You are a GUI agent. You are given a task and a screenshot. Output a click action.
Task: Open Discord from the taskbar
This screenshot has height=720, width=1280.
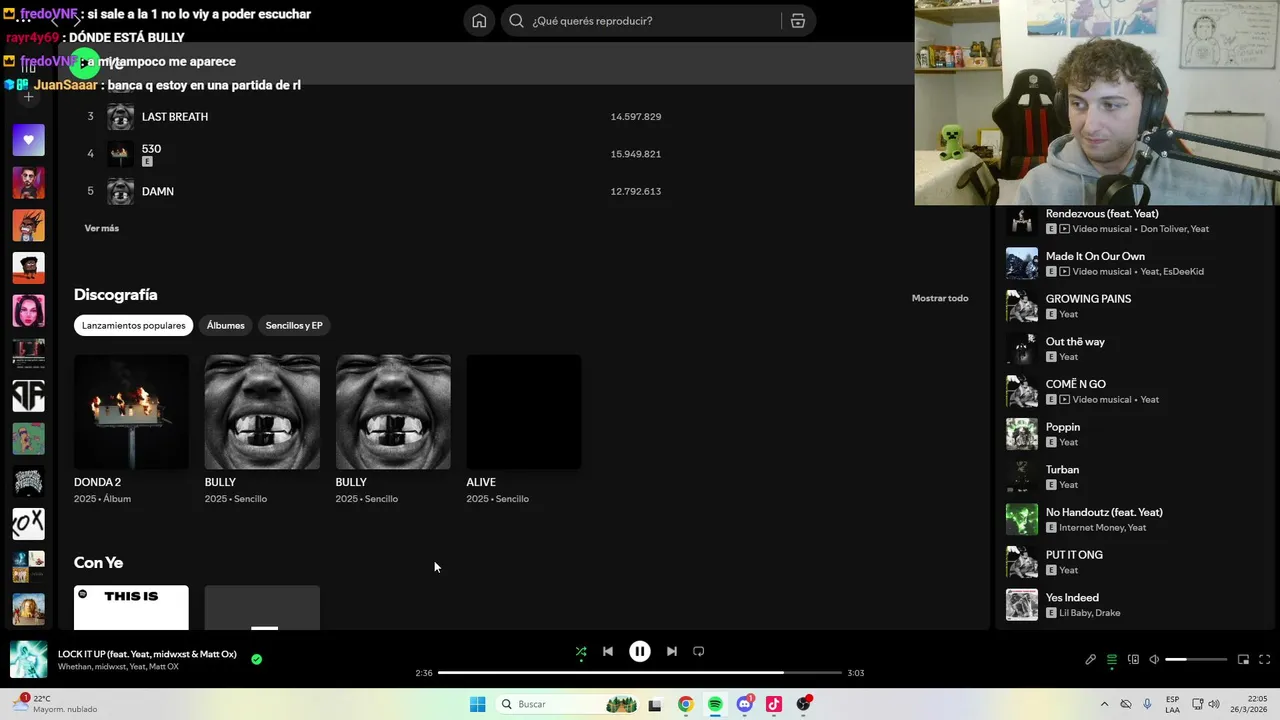[x=744, y=704]
